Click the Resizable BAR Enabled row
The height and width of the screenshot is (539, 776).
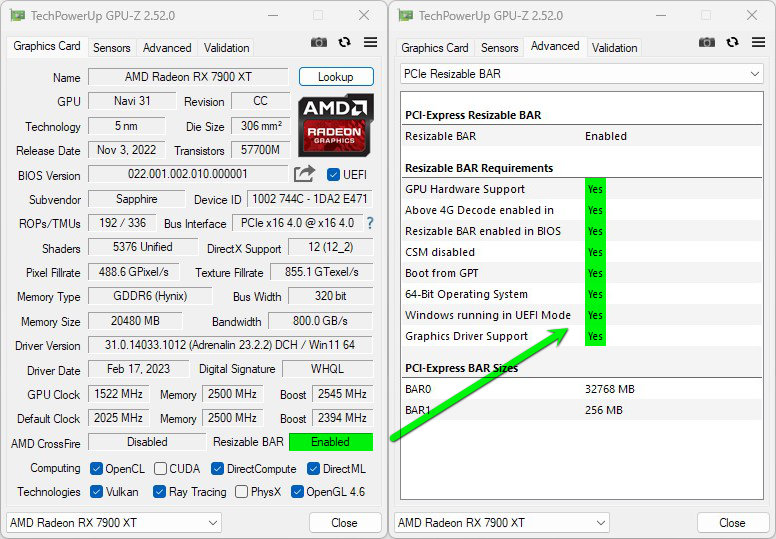coord(582,136)
